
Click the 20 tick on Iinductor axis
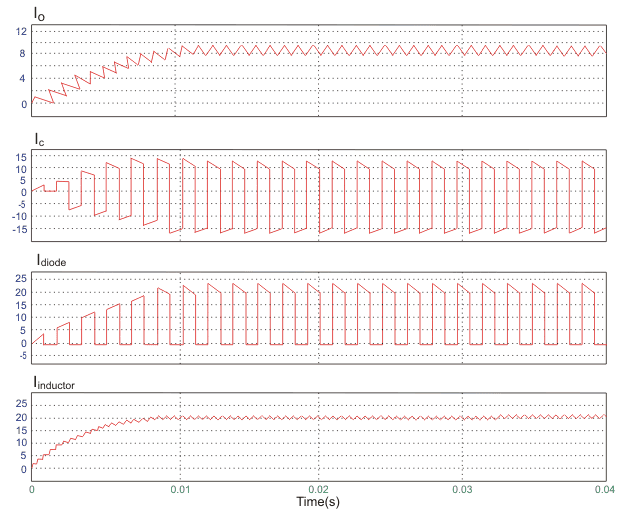pyautogui.click(x=20, y=417)
